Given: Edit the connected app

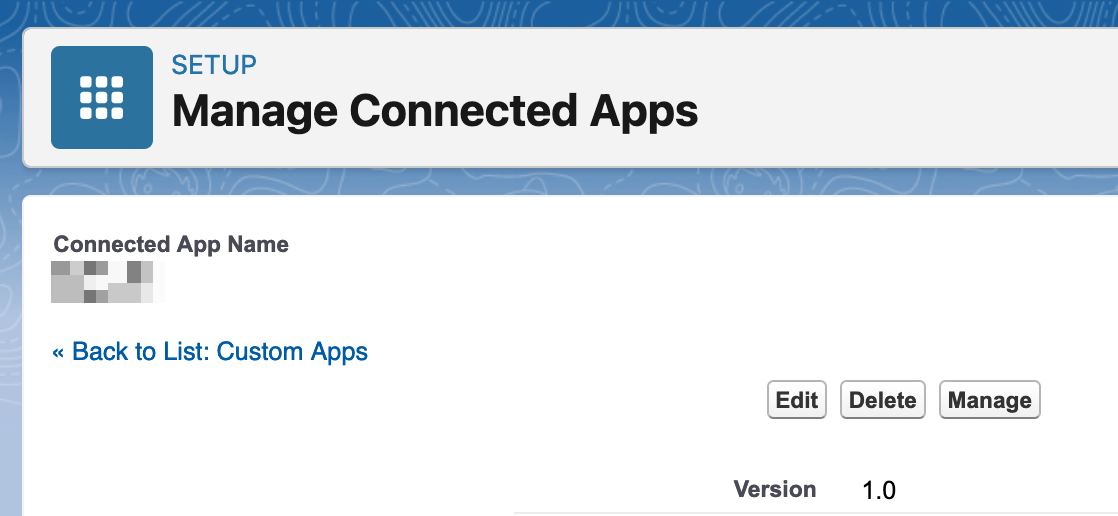Looking at the screenshot, I should [x=797, y=400].
